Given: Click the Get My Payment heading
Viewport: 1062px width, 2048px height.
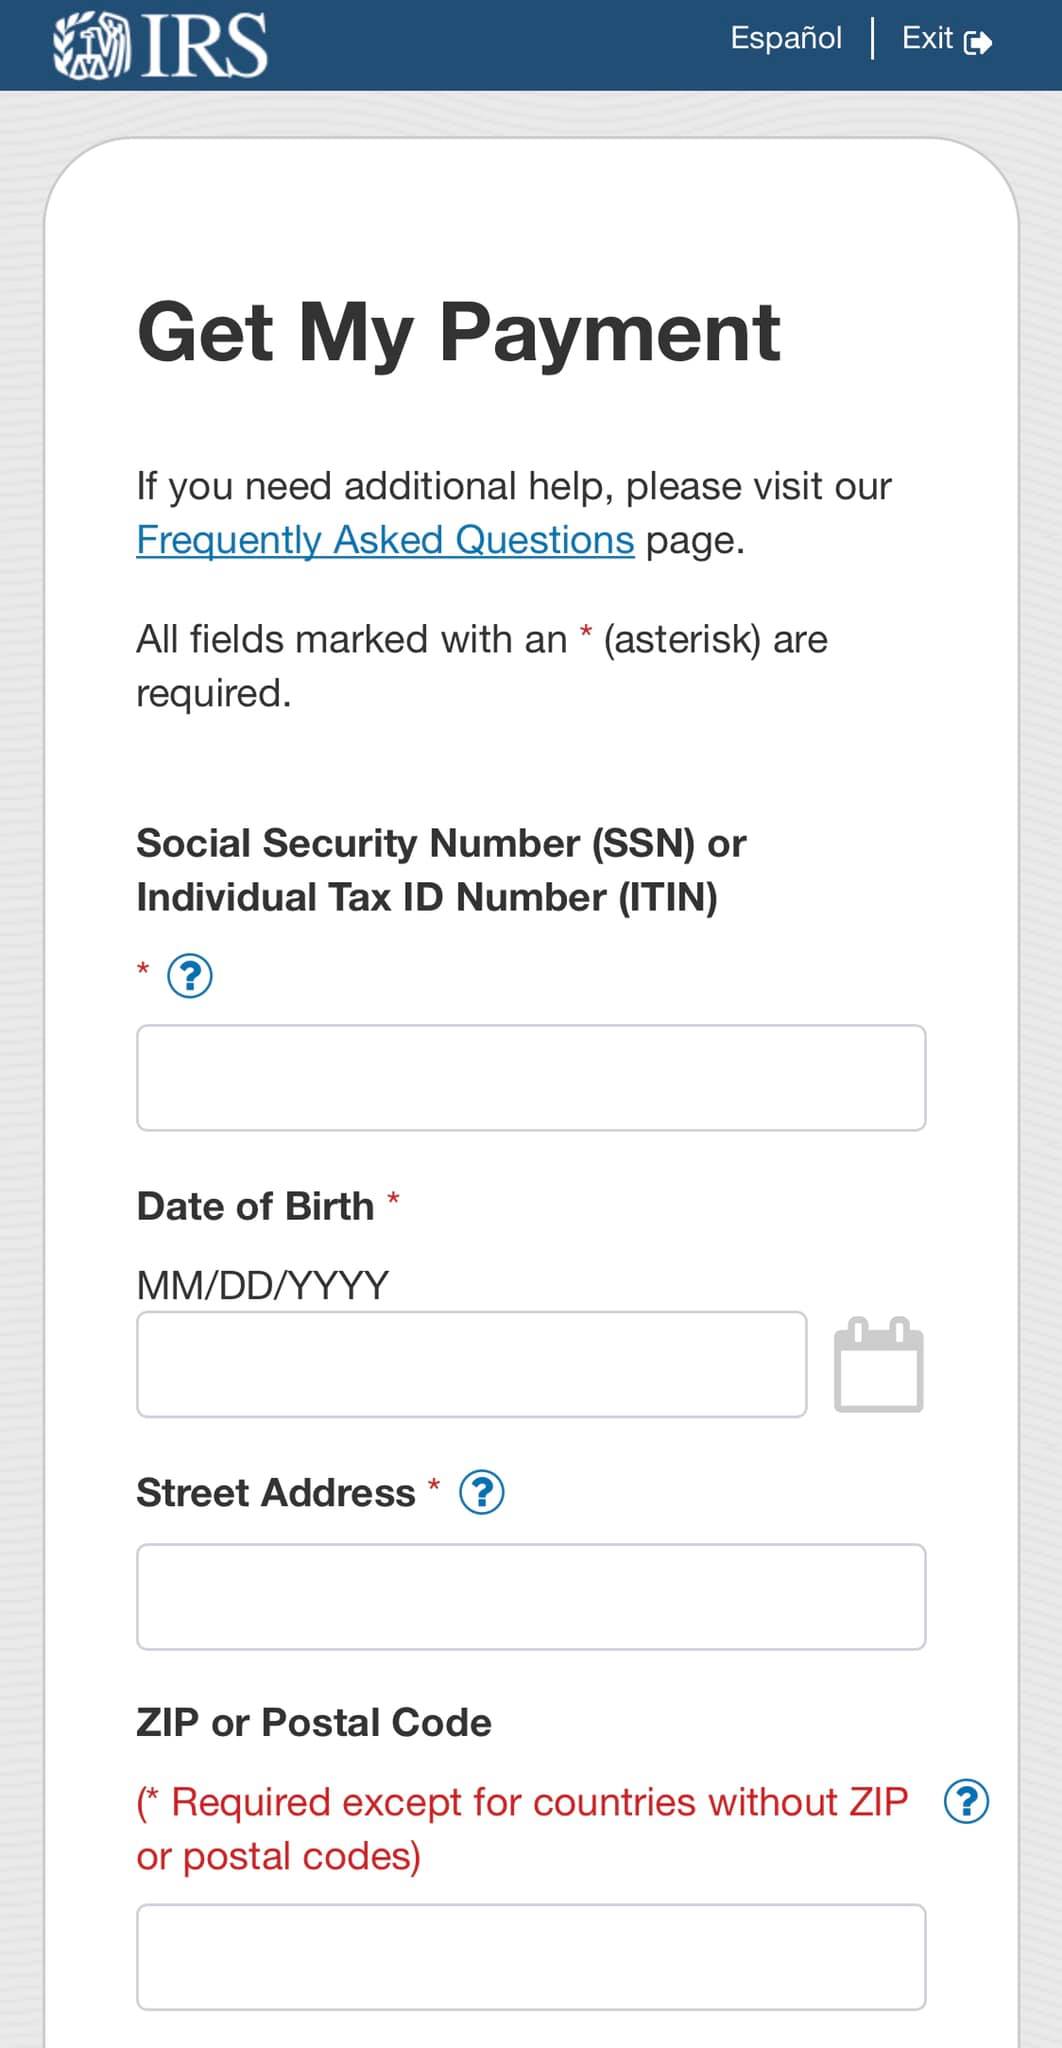Looking at the screenshot, I should 458,332.
